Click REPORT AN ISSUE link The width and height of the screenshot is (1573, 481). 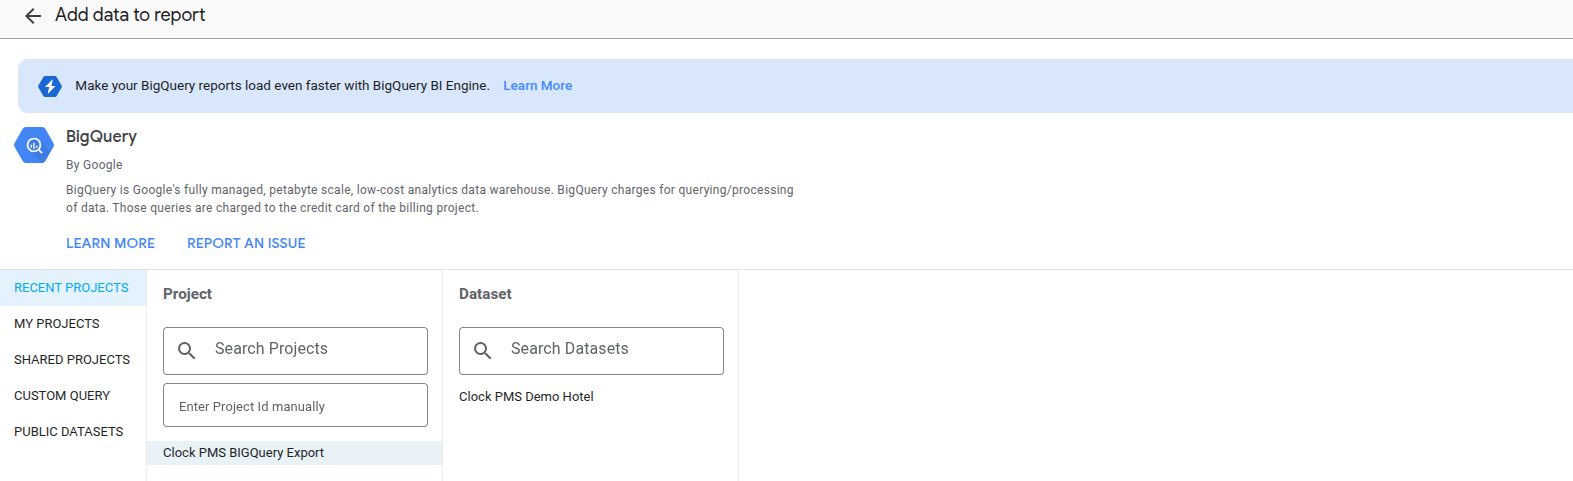click(x=246, y=243)
